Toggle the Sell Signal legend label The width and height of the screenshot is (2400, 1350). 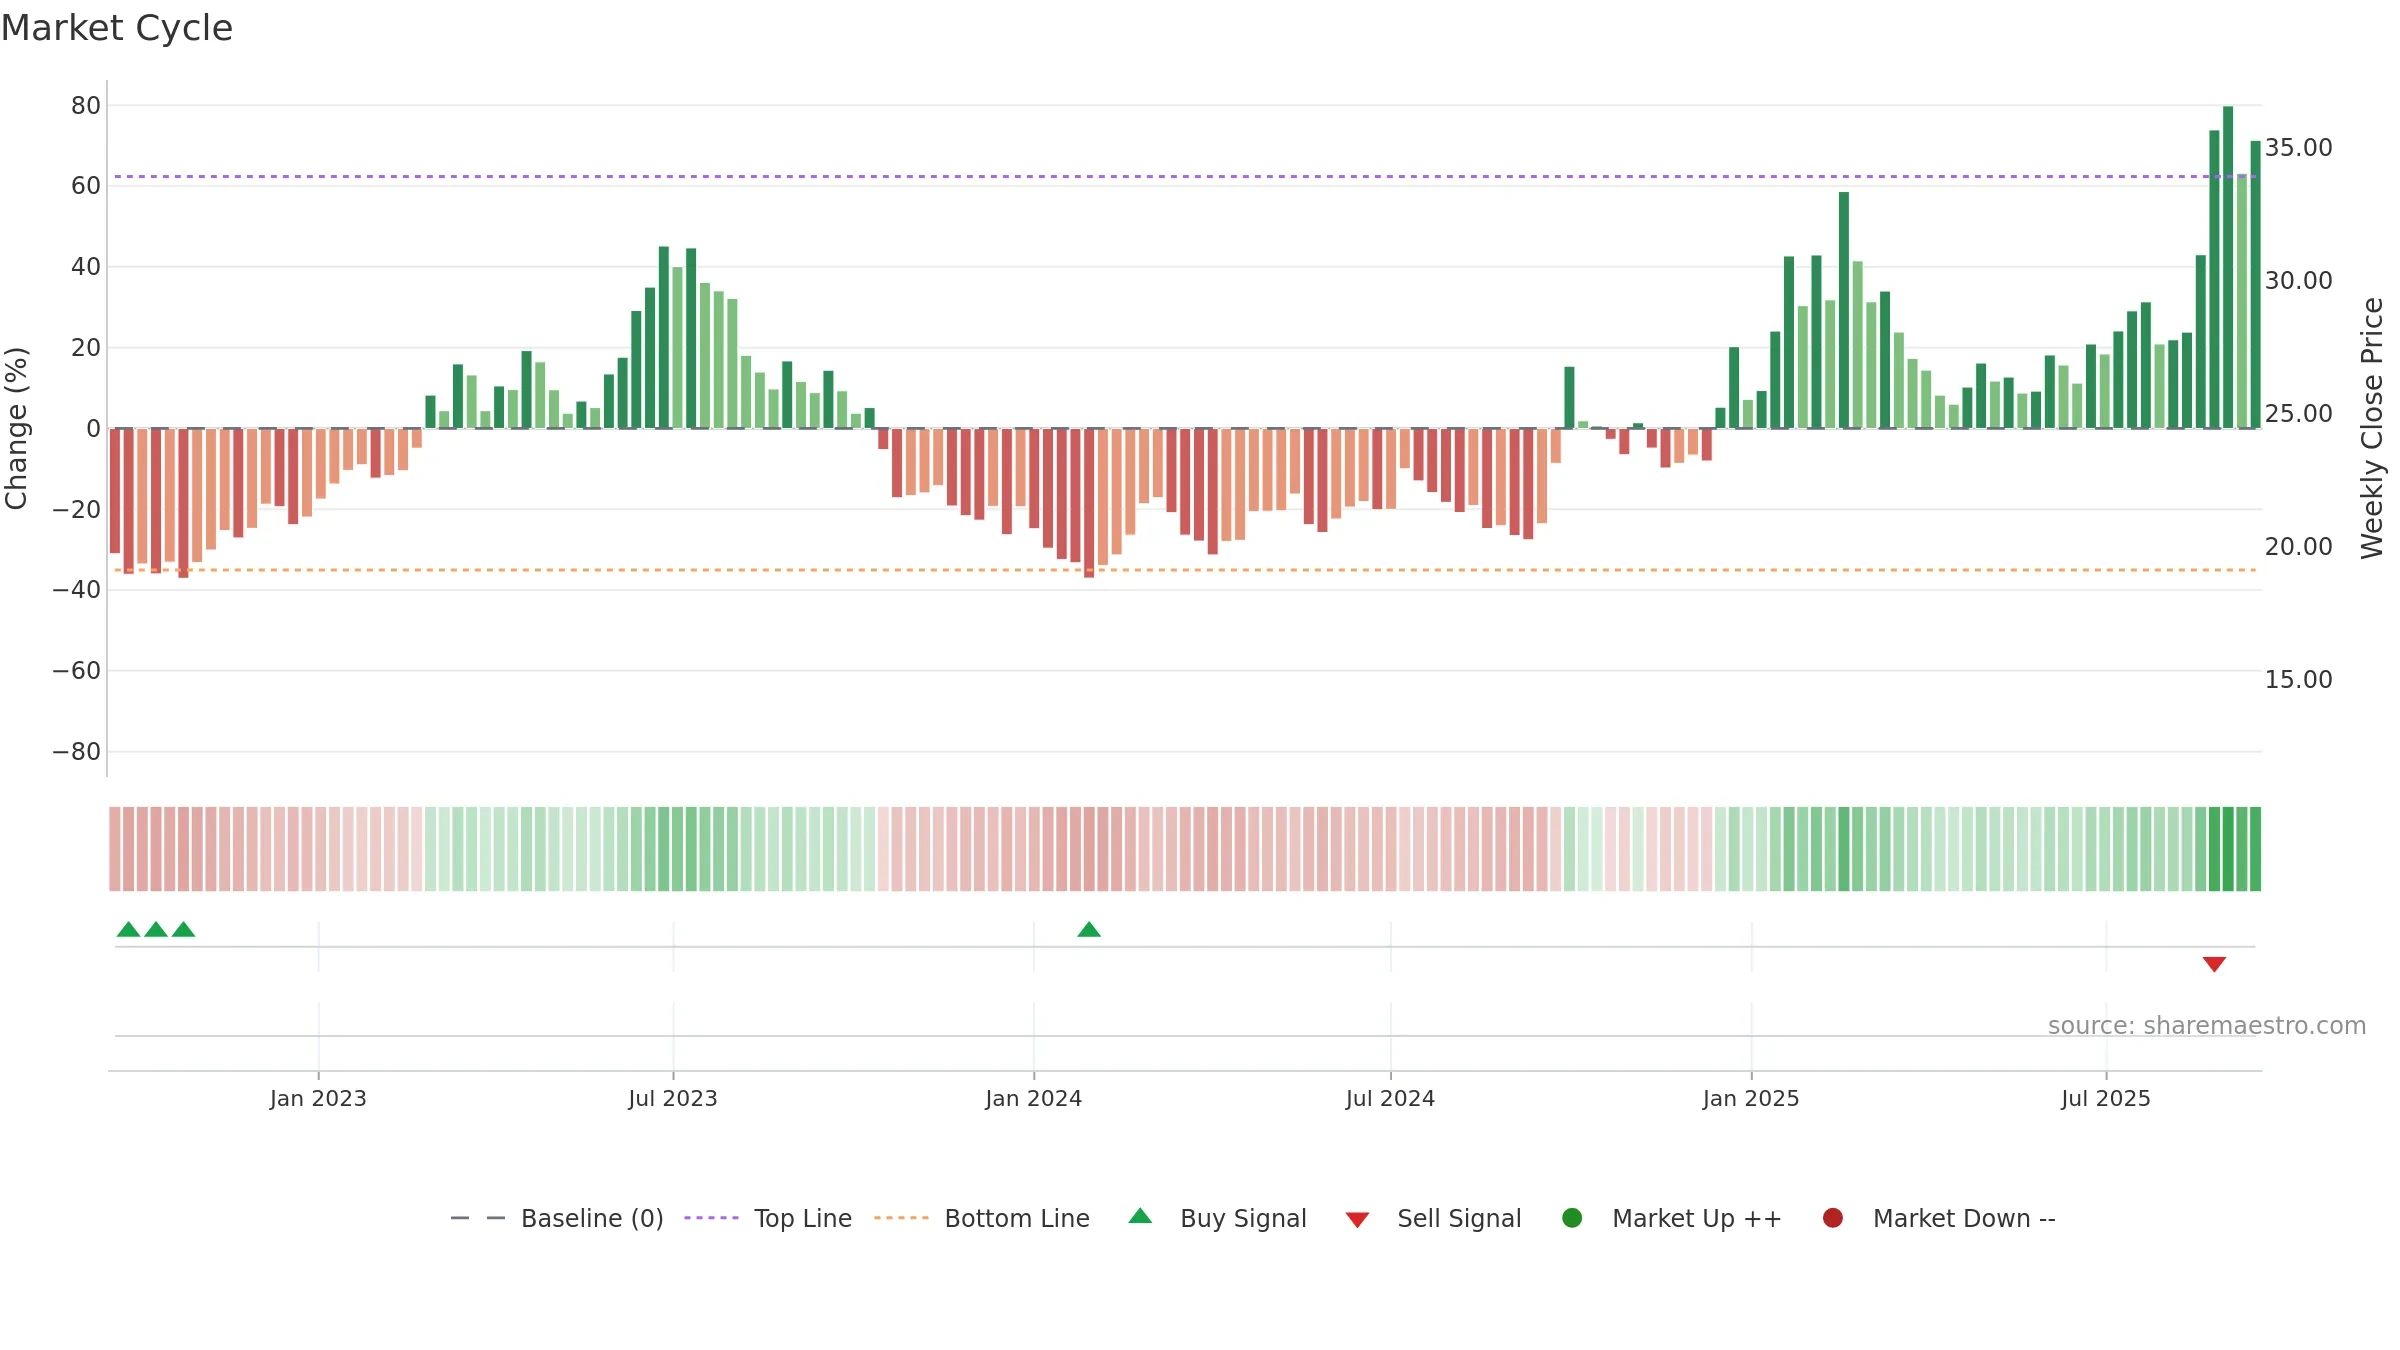(1459, 1219)
